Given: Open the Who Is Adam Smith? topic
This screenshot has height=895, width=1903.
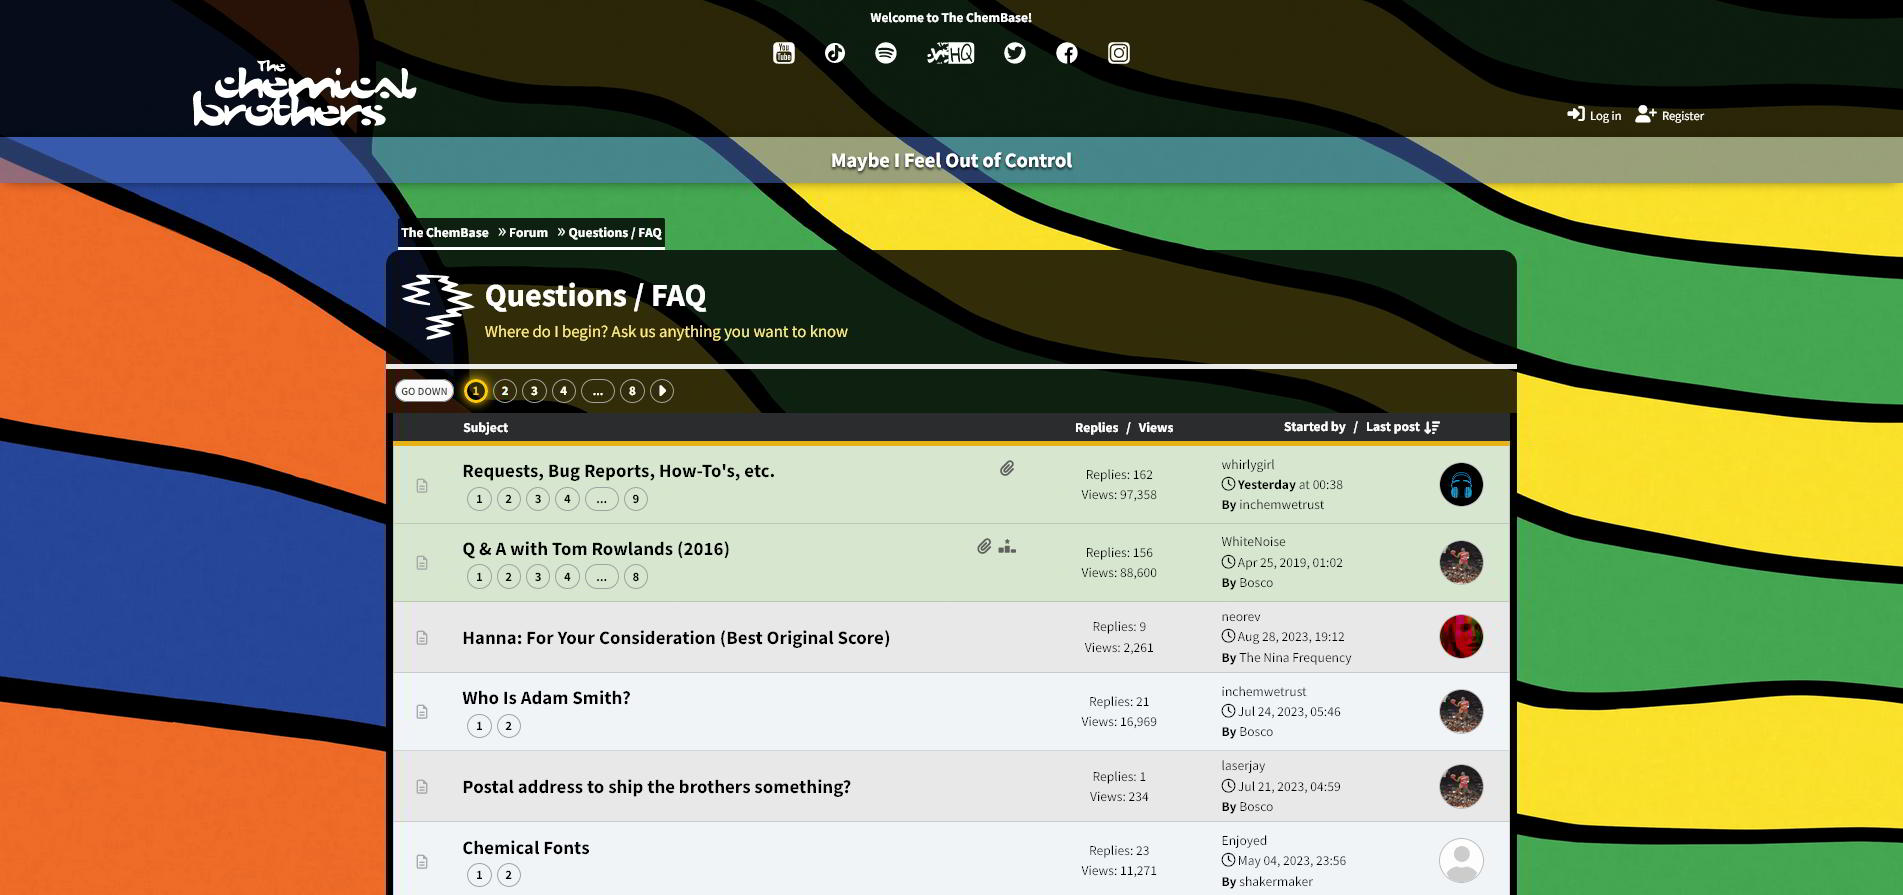Looking at the screenshot, I should 546,698.
